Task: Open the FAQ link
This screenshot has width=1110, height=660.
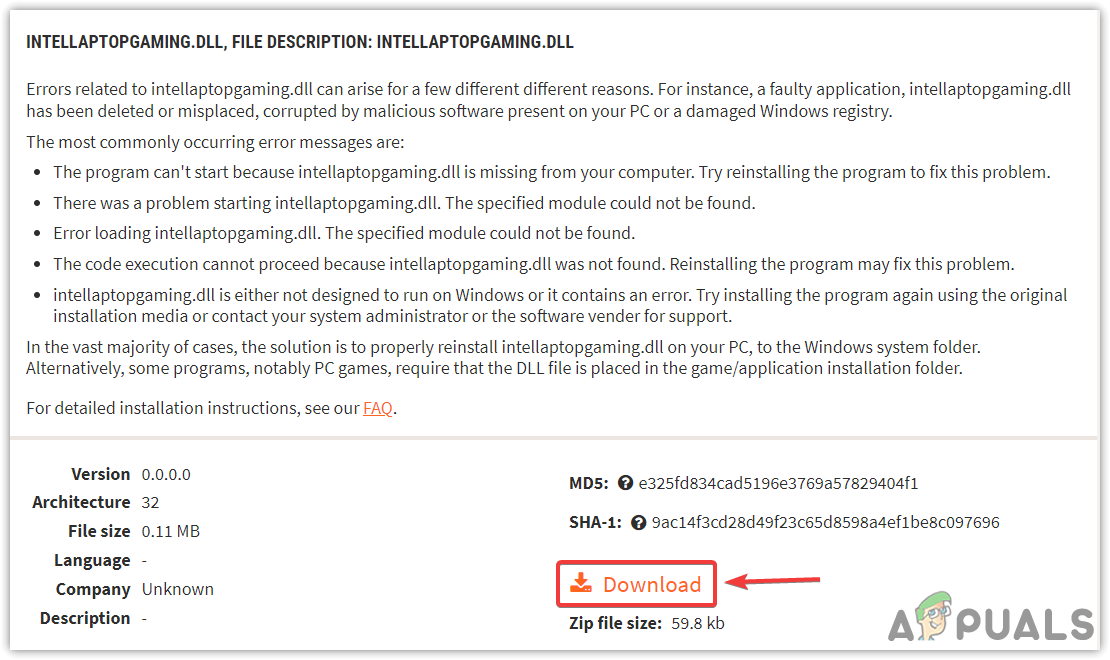Action: (378, 408)
